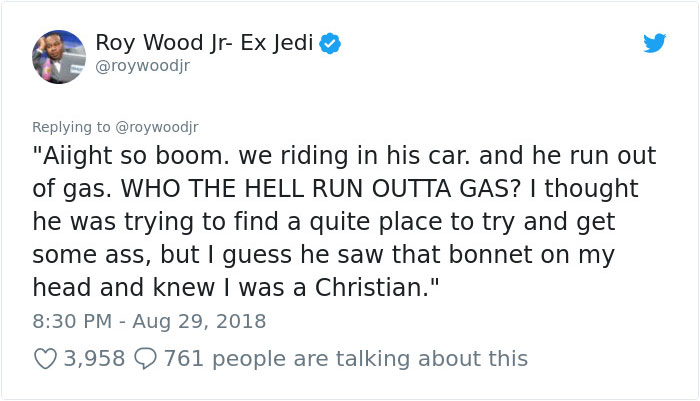This screenshot has width=700, height=401.
Task: Open Roy Wood Jr's profile picture
Action: 57,58
